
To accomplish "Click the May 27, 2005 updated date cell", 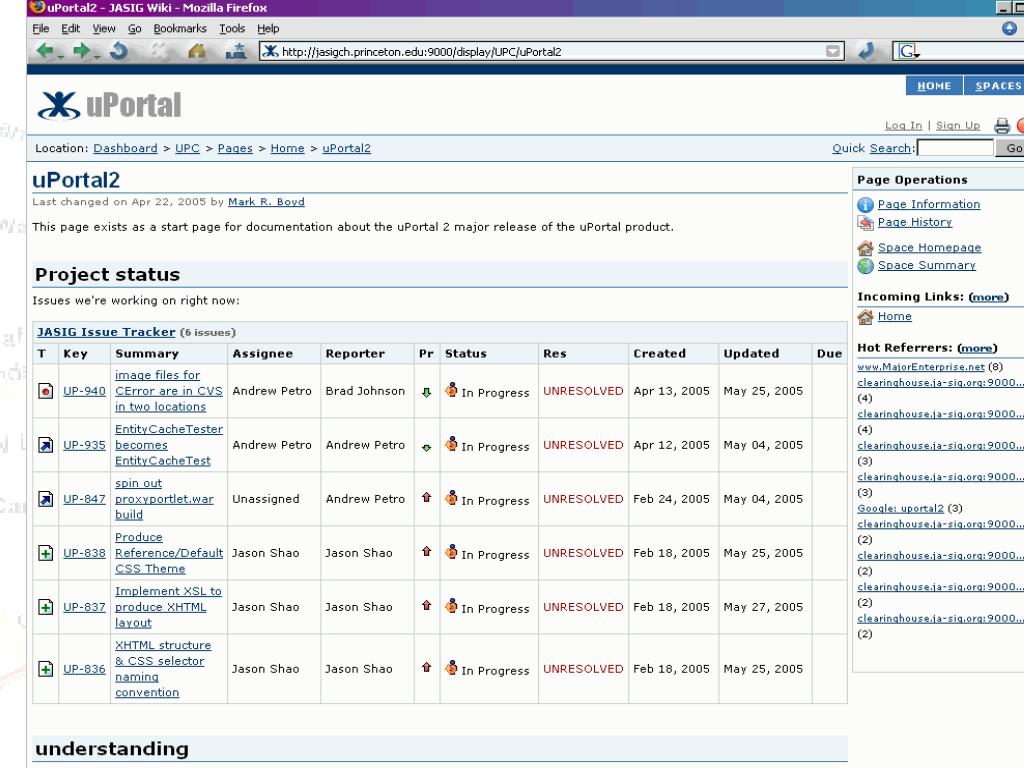I will click(x=763, y=607).
